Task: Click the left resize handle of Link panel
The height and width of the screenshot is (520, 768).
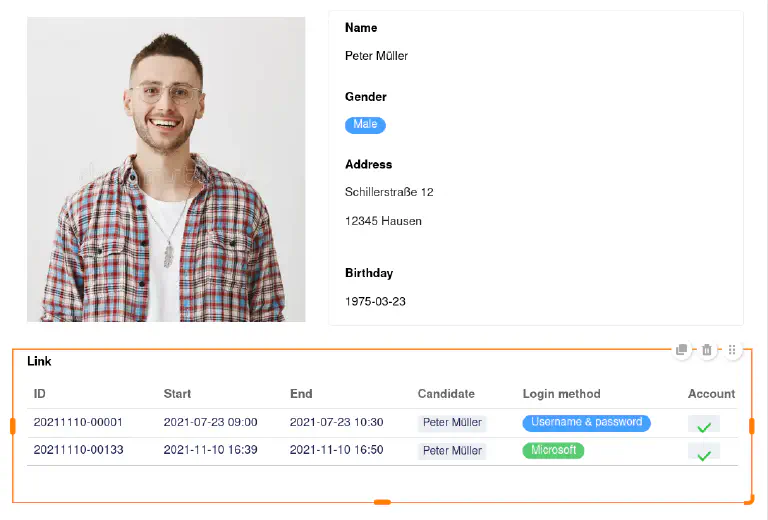Action: [x=13, y=426]
